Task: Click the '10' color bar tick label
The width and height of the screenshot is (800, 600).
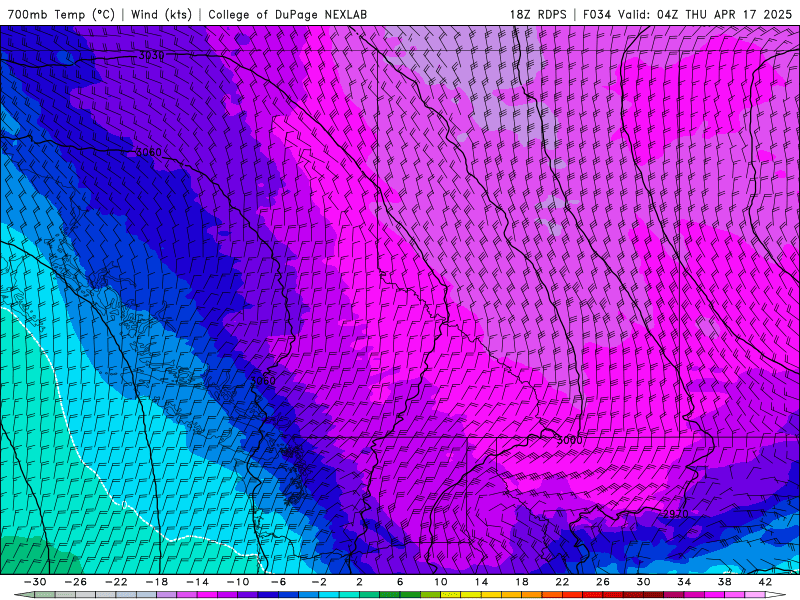Action: tap(440, 582)
